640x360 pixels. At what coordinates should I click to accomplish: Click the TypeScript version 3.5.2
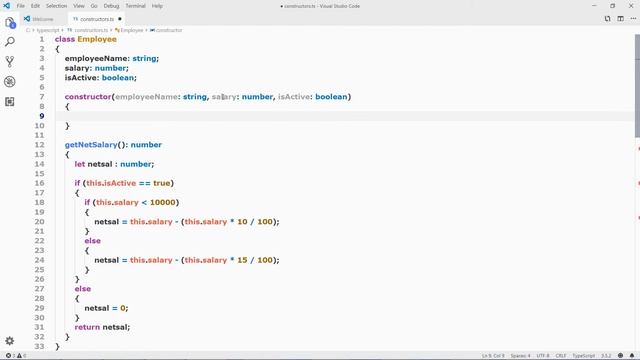606,356
